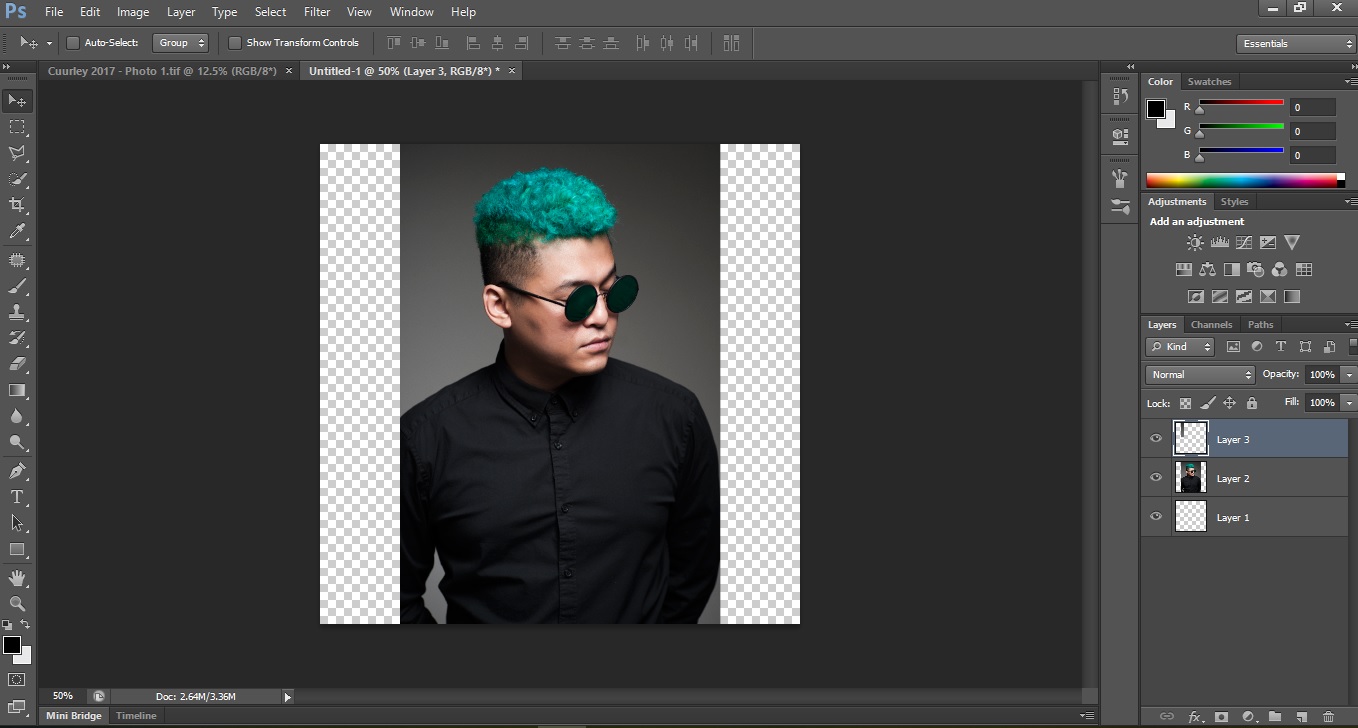
Task: Toggle lock position
Action: pyautogui.click(x=1230, y=403)
